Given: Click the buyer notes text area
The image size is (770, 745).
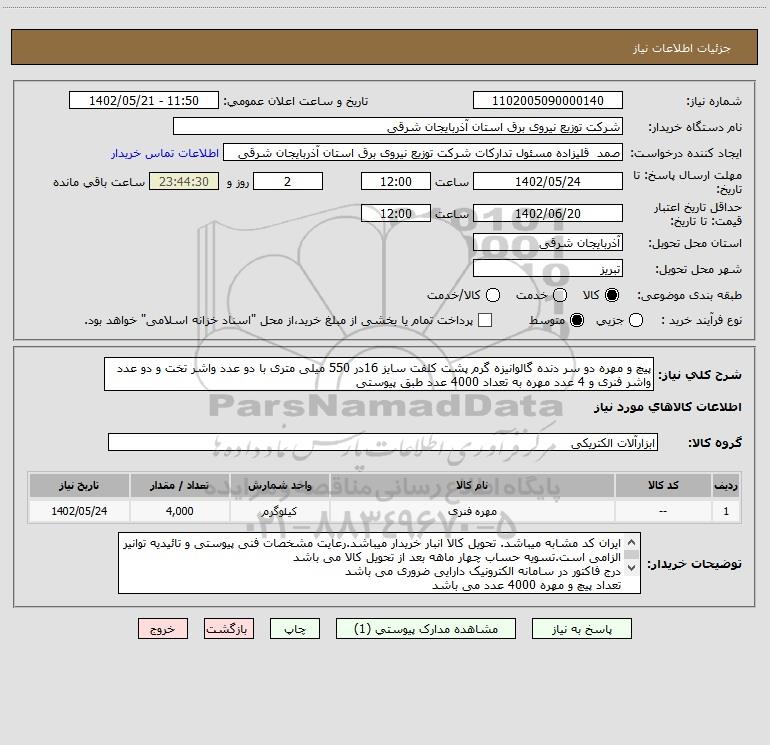Looking at the screenshot, I should [379, 563].
